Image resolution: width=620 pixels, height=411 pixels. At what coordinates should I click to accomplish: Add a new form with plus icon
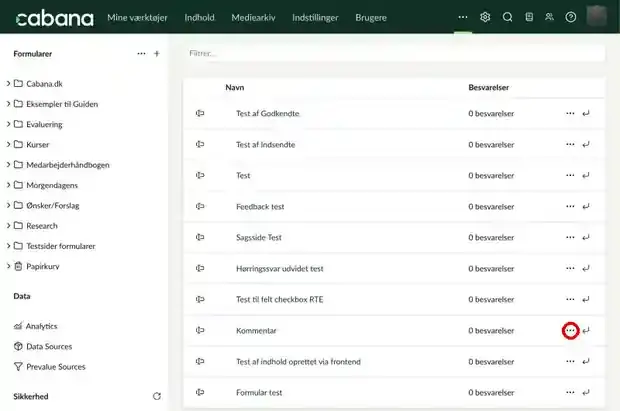[x=157, y=53]
